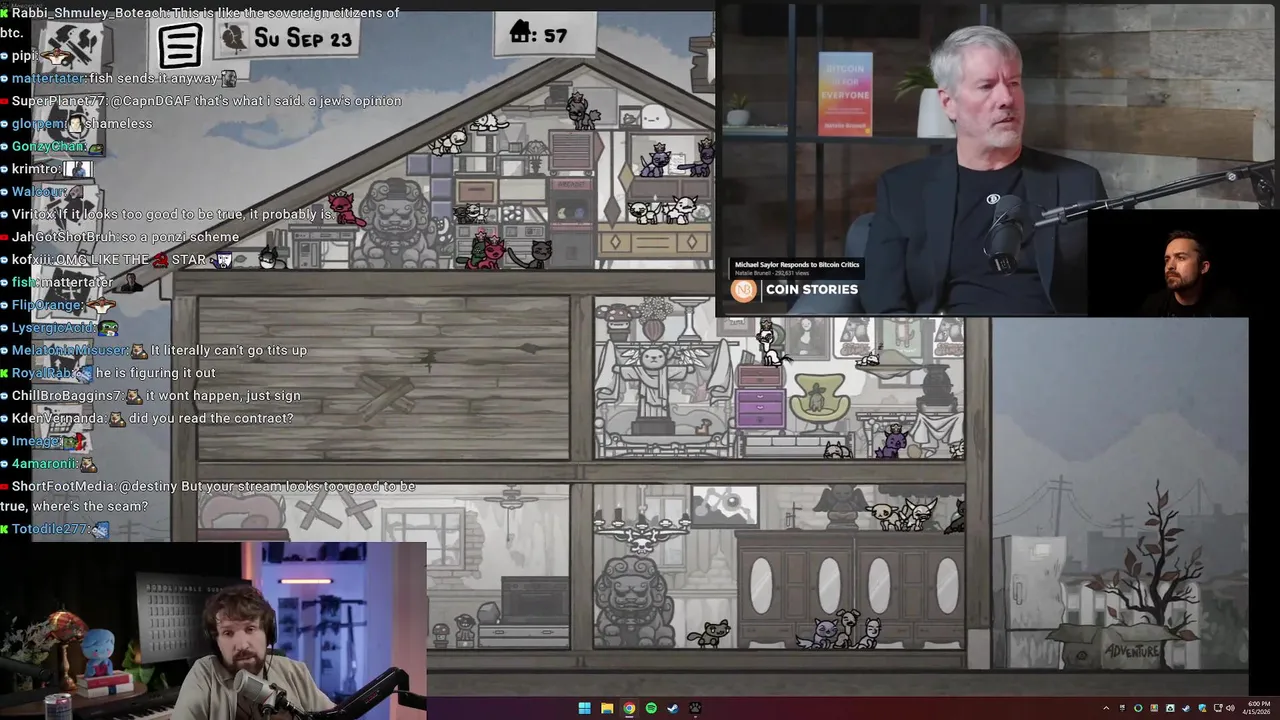Viewport: 1280px width, 720px height.
Task: Click the boarded-up empty wooden room
Action: 383,378
